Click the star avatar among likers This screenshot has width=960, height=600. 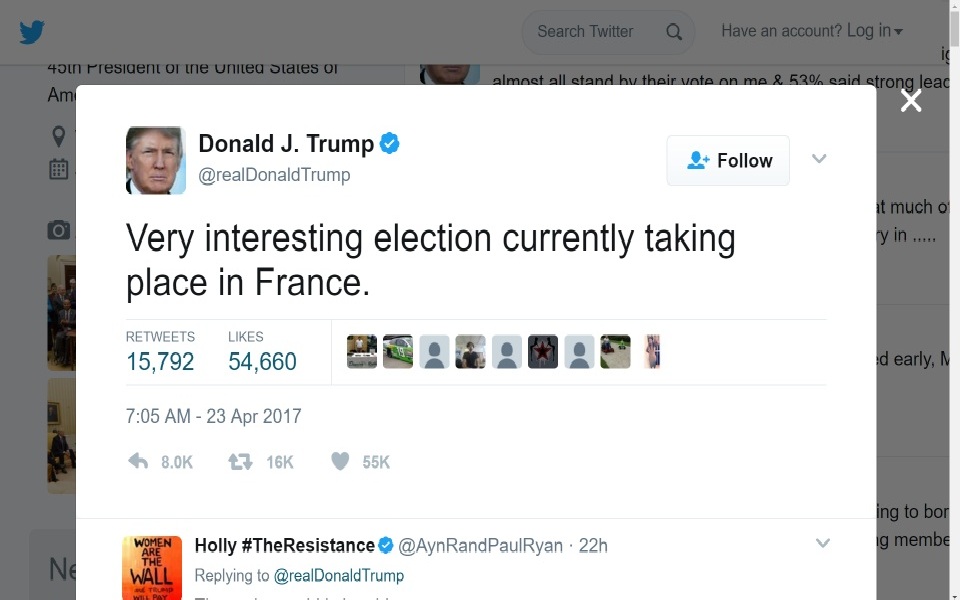pos(543,351)
